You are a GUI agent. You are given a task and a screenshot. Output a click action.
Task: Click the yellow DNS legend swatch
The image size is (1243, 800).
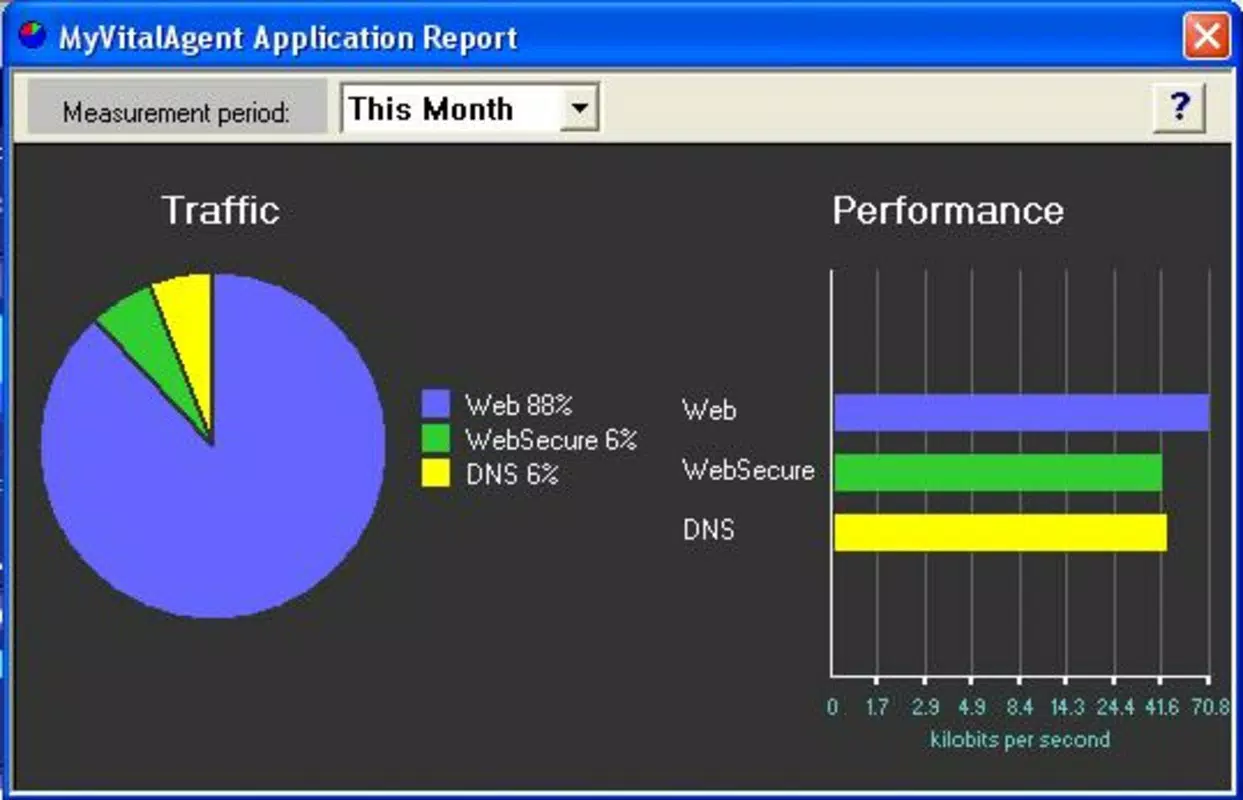pyautogui.click(x=436, y=473)
